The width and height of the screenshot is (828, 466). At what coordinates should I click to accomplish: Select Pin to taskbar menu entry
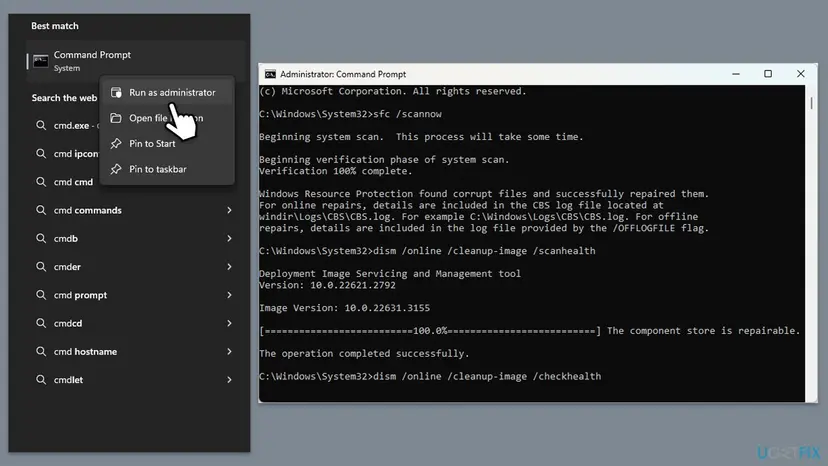pyautogui.click(x=167, y=169)
